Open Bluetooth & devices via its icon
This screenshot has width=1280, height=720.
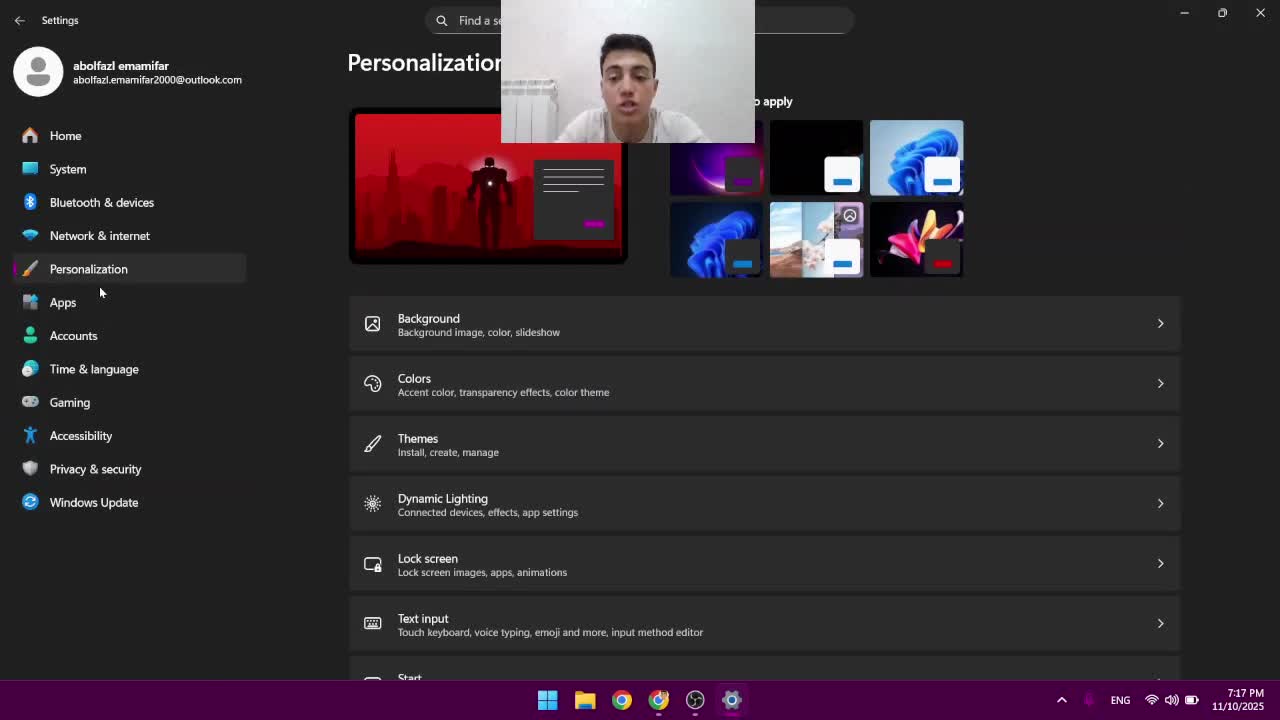30,202
